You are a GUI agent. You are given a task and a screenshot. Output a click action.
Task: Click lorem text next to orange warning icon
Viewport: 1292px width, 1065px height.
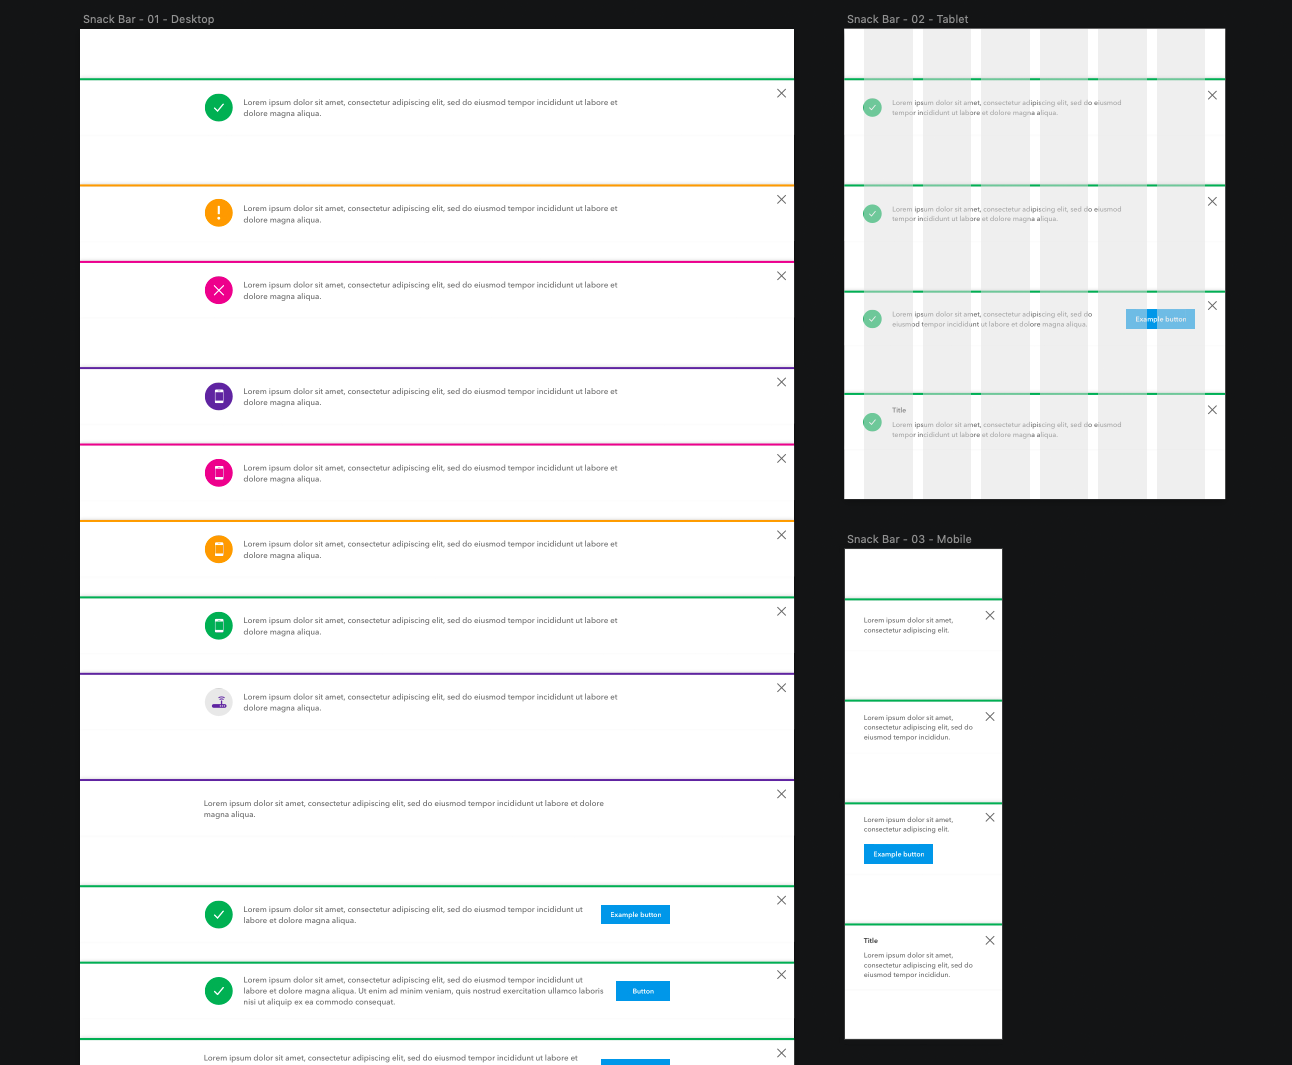tap(430, 214)
